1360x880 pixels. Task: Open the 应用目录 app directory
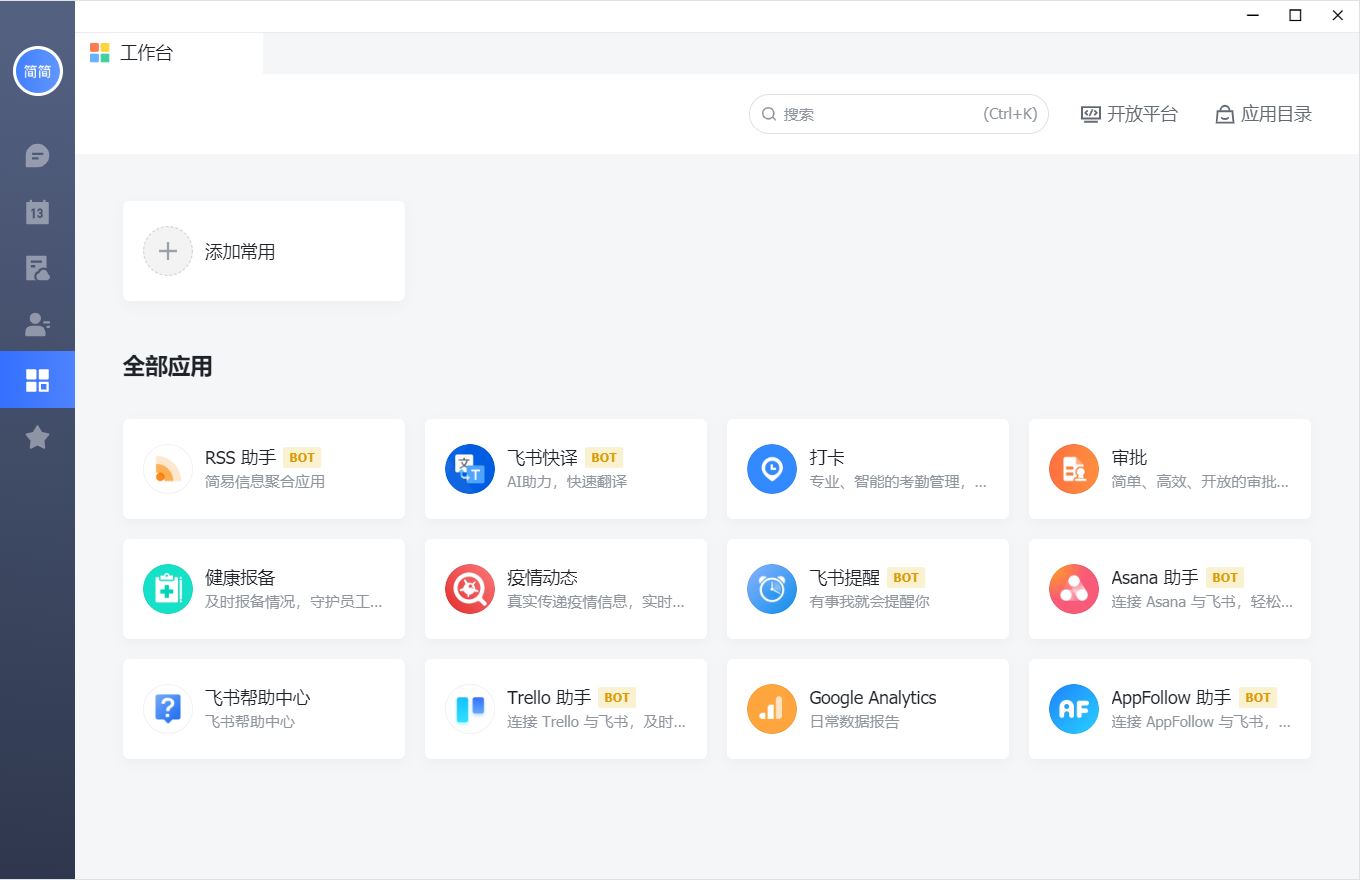point(1263,113)
